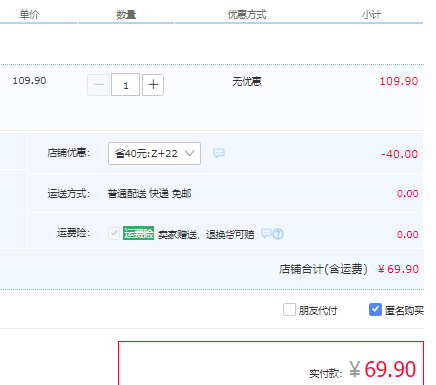Click the 无优惠 text
436x385 pixels.
(247, 81)
